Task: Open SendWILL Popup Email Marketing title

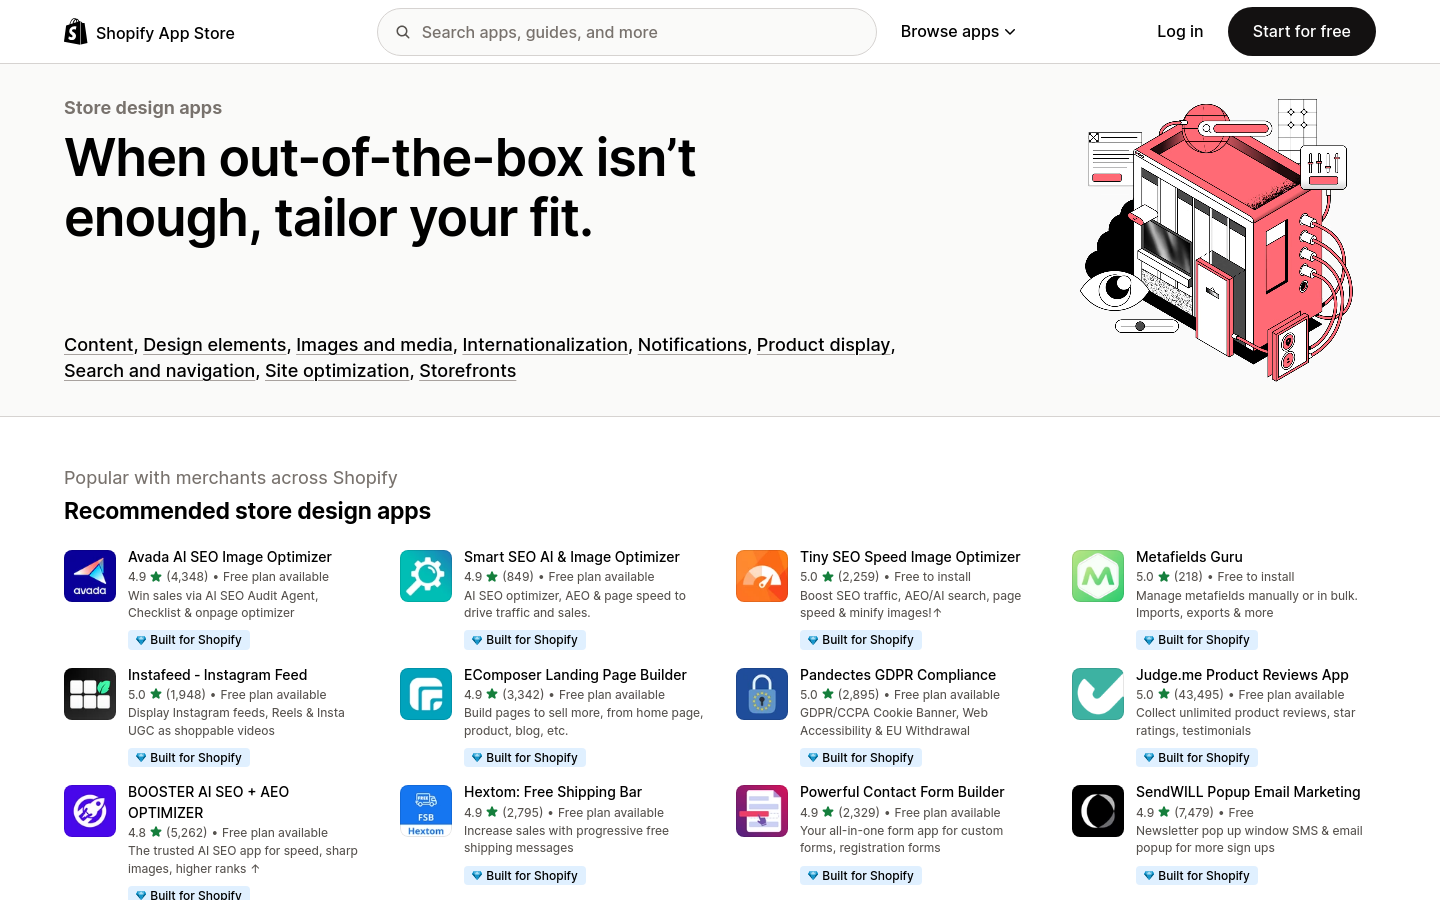Action: pyautogui.click(x=1248, y=792)
